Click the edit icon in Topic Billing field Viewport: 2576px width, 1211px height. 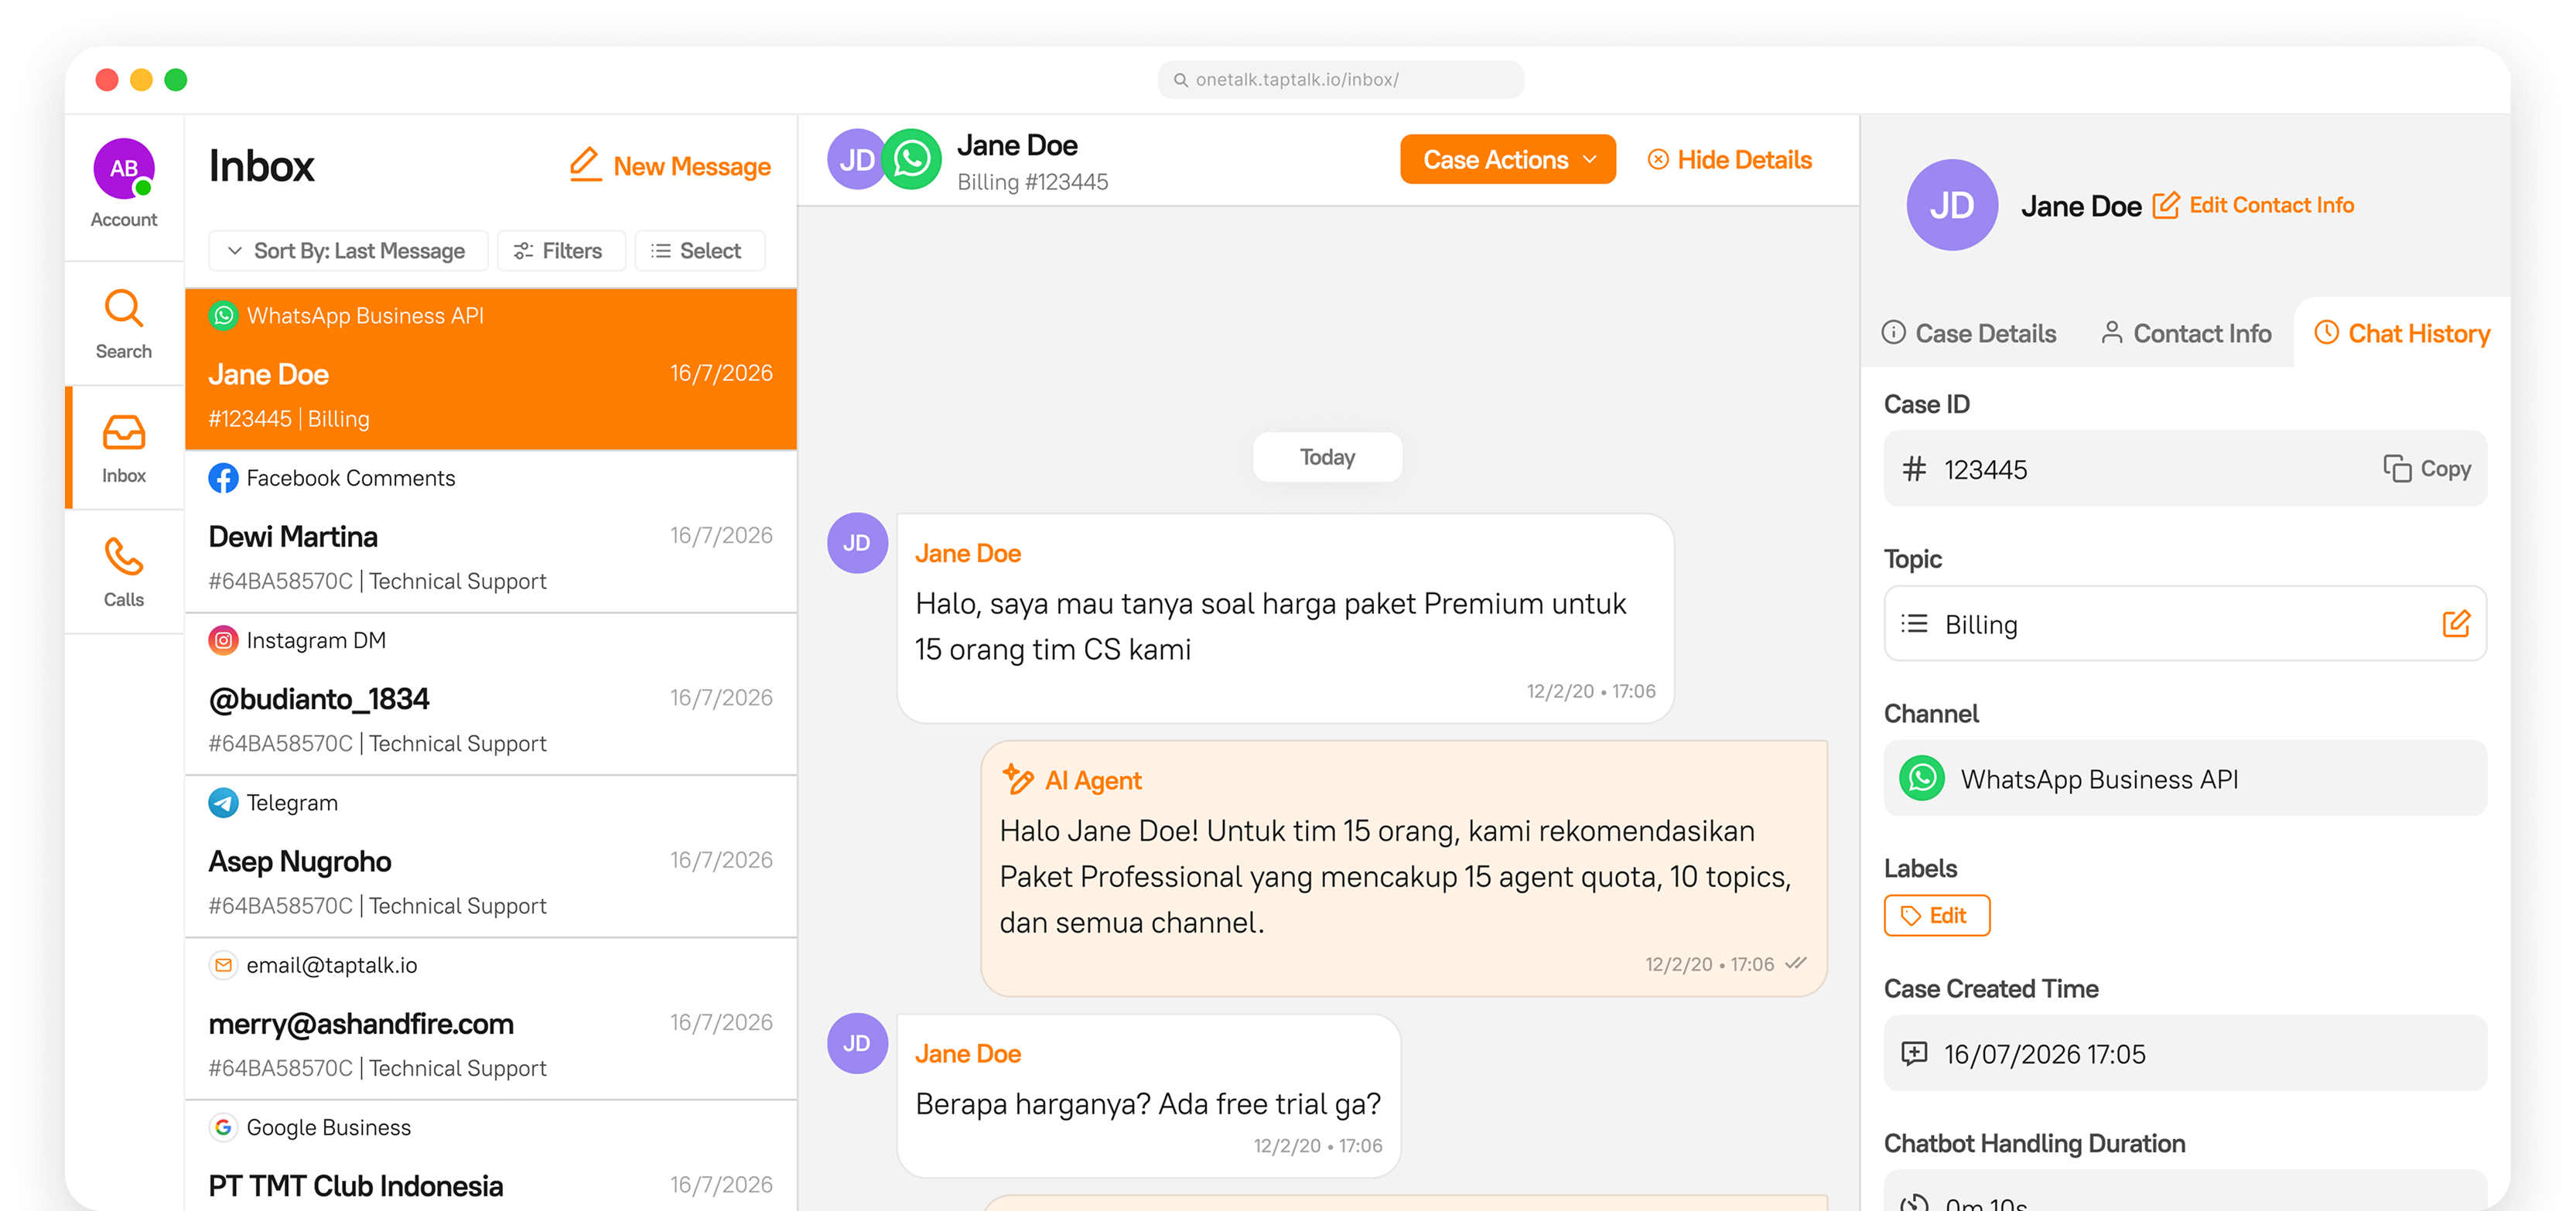coord(2456,624)
